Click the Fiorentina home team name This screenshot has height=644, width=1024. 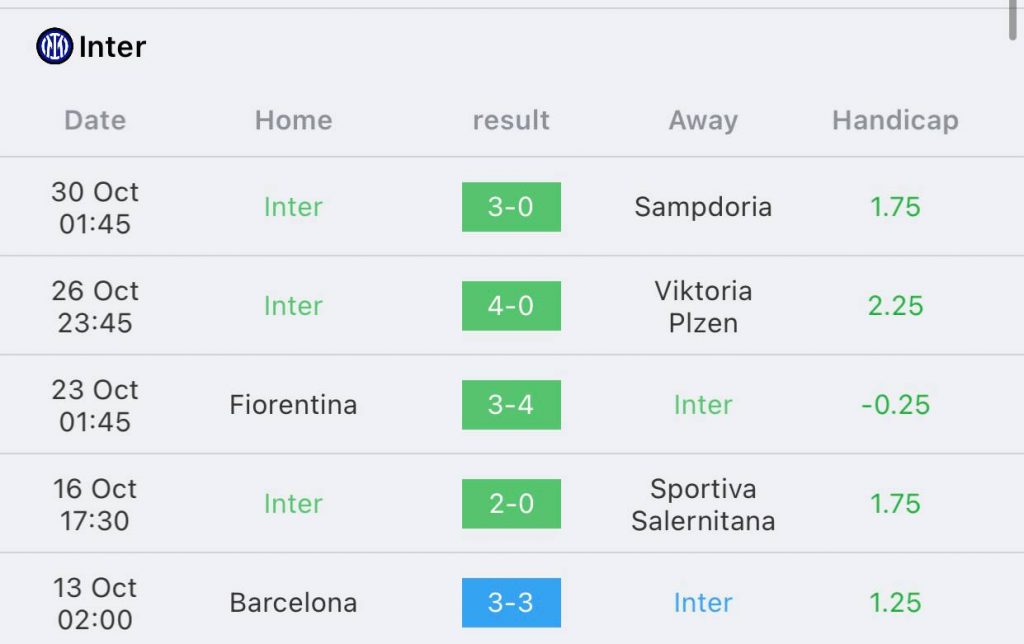[293, 405]
